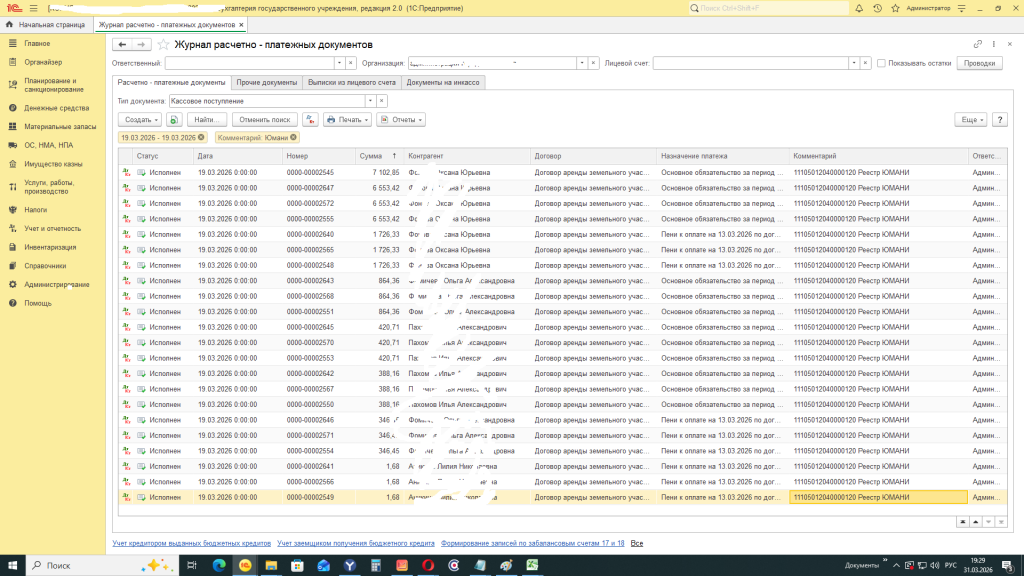1024x576 pixels.
Task: Switch to Начальная страница tab
Action: 46,25
